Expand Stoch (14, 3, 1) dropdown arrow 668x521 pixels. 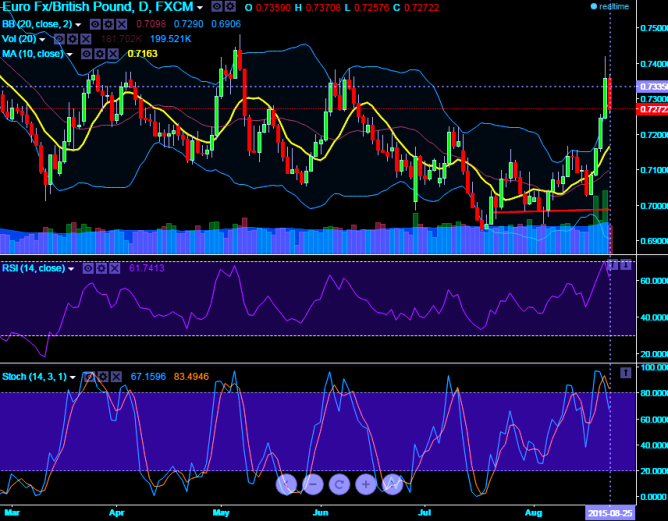pos(73,377)
